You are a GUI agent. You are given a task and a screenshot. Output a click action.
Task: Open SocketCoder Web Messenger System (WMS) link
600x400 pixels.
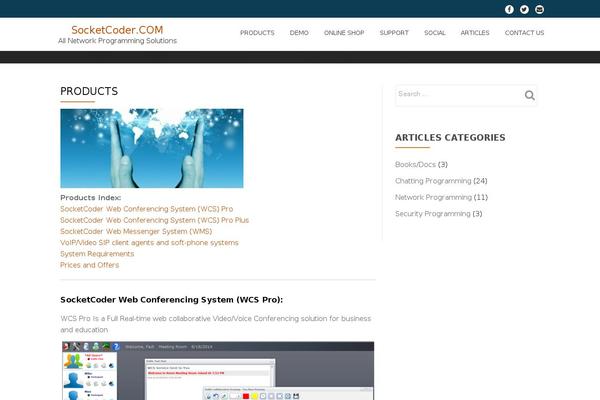tap(136, 231)
